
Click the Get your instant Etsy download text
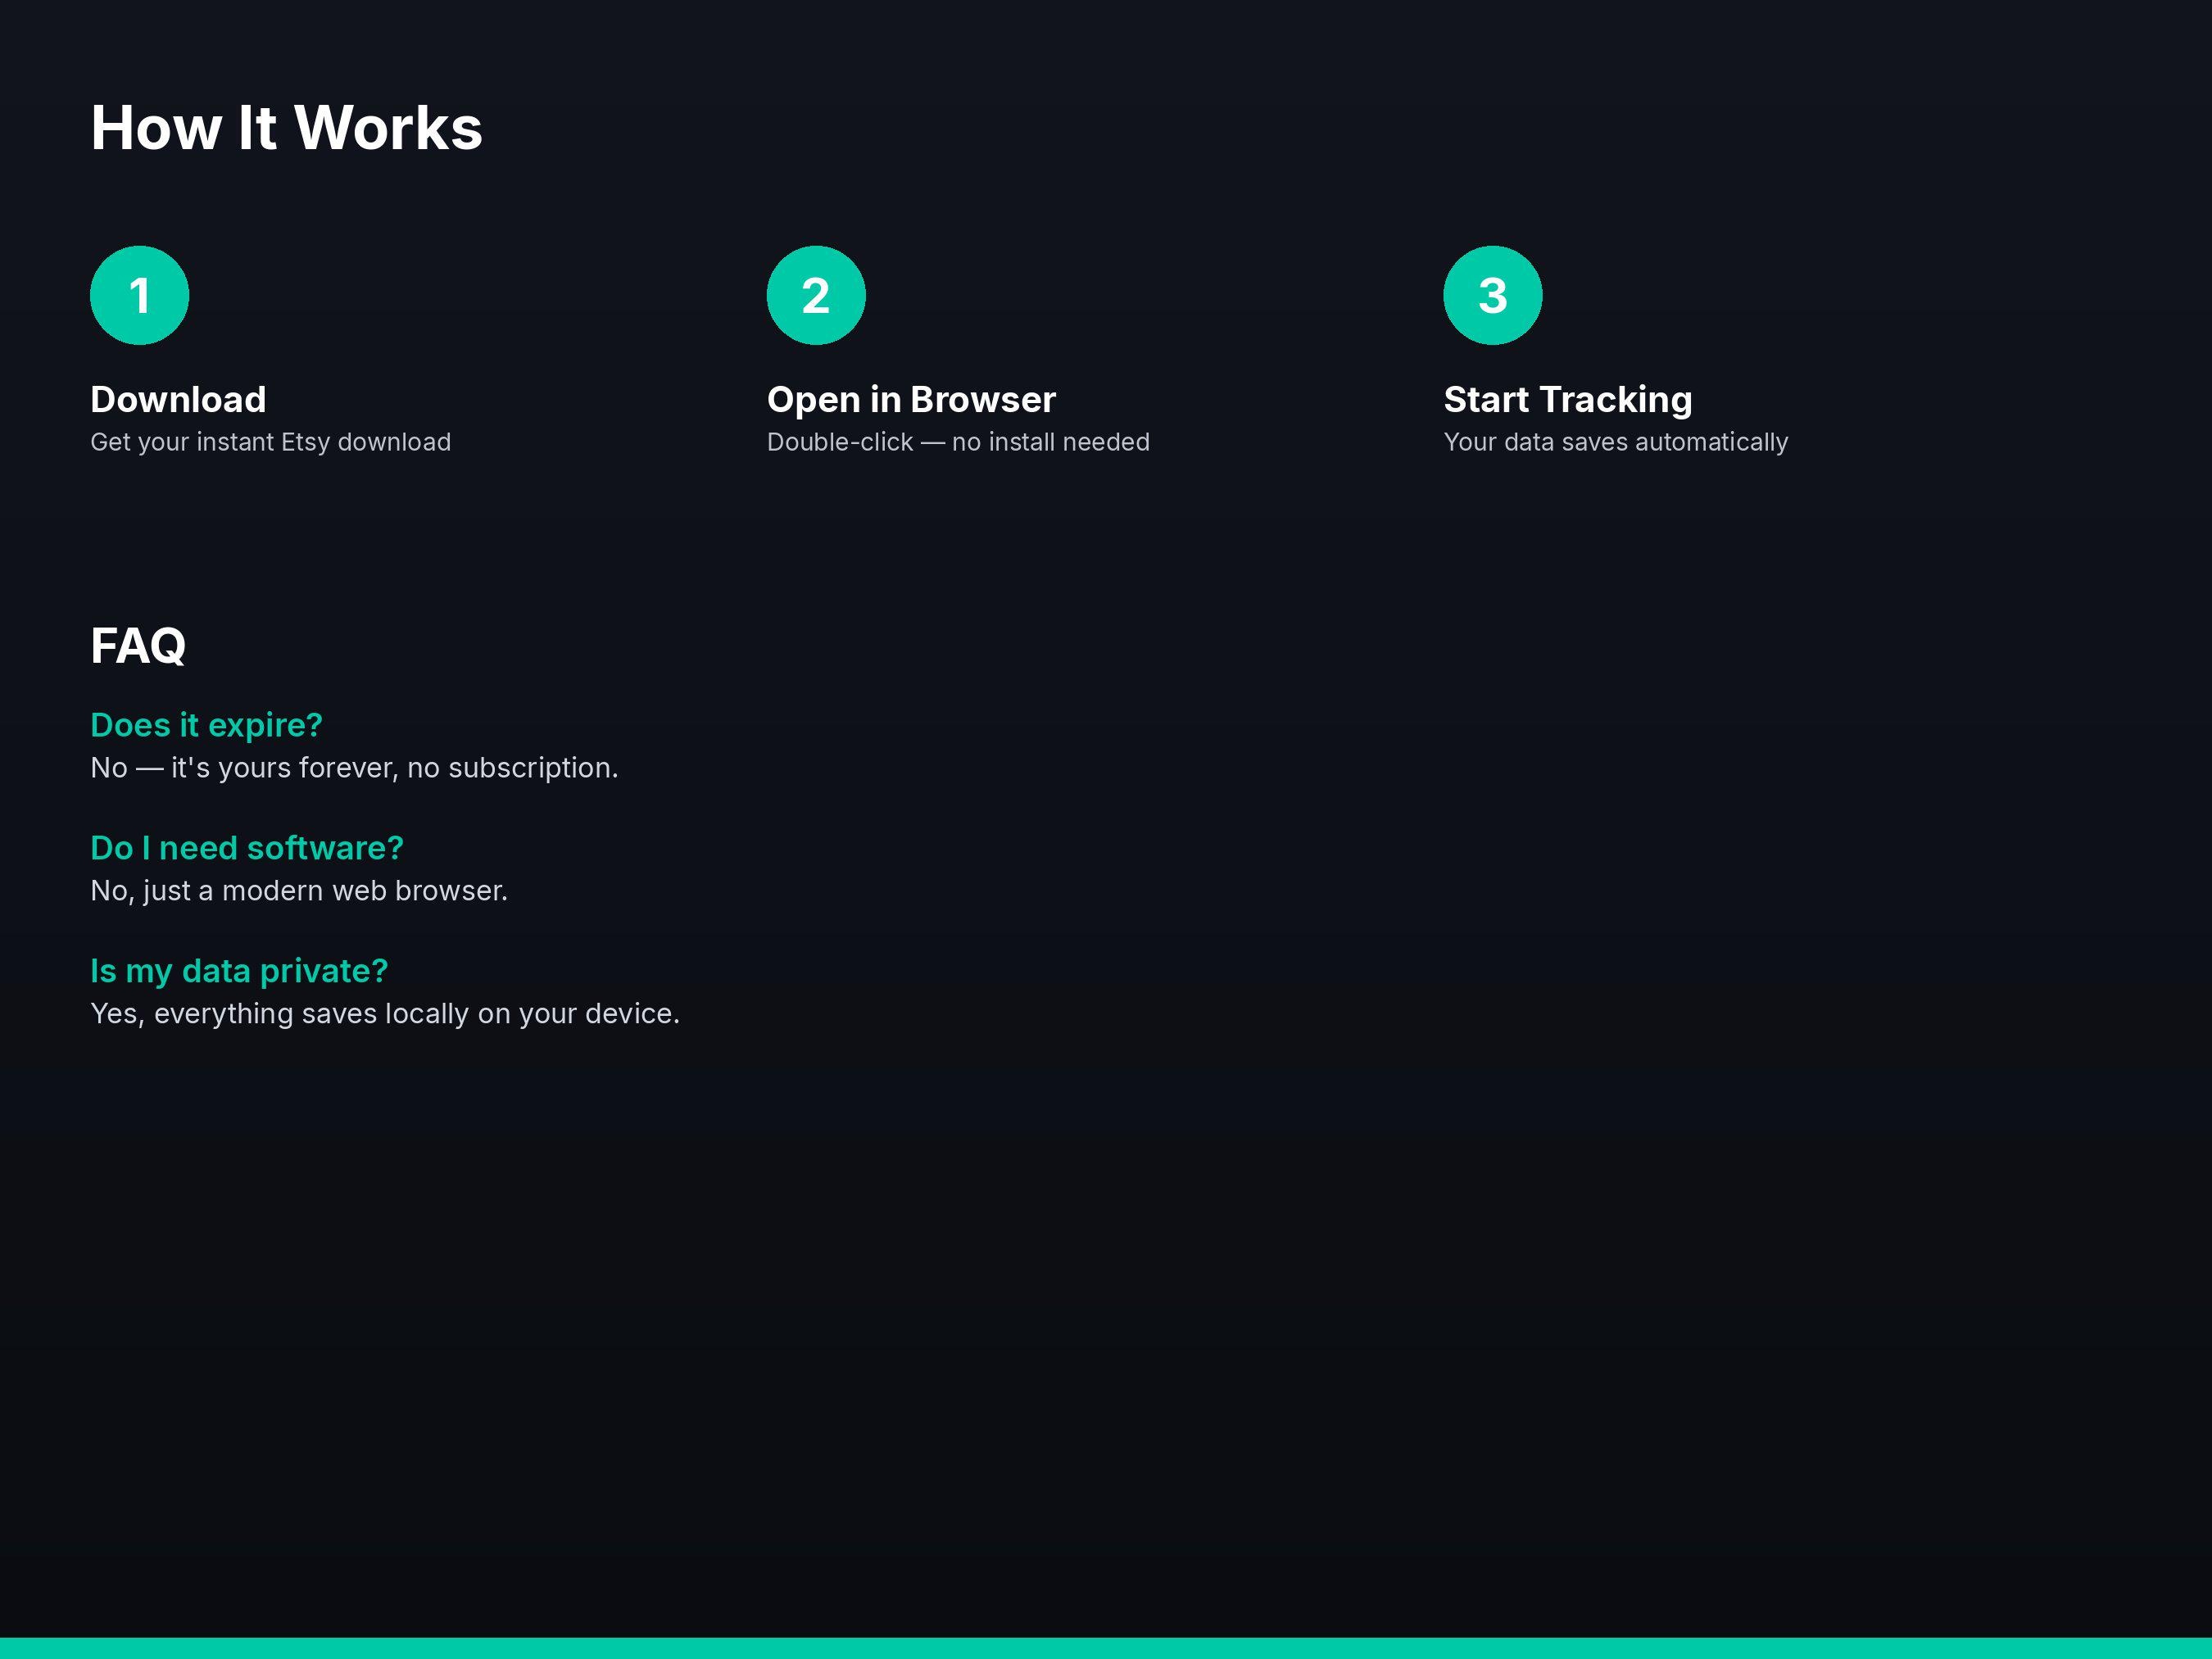point(270,442)
